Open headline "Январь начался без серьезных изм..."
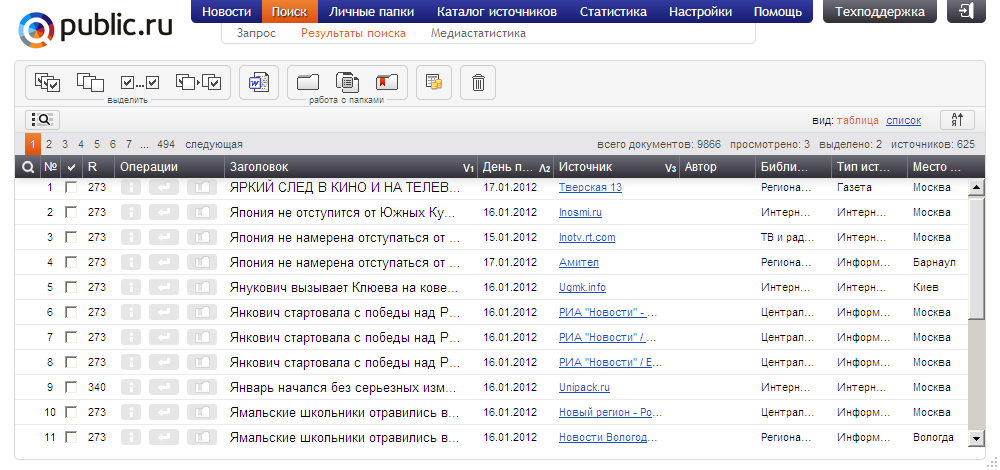 (343, 387)
